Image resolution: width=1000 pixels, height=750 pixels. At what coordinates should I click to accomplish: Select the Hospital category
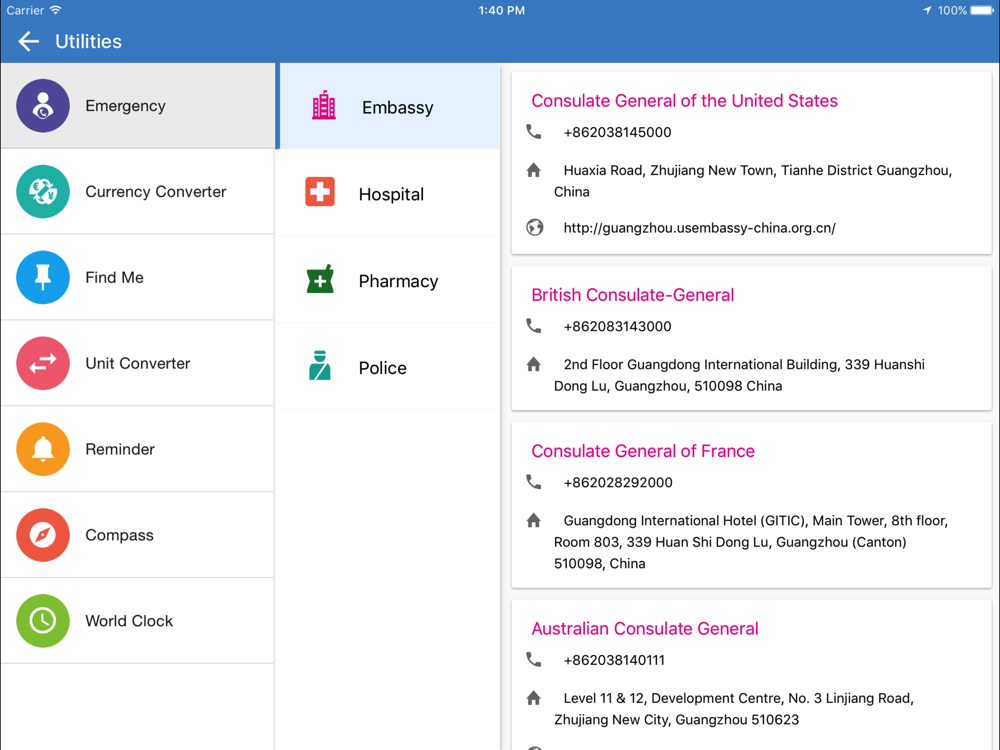(x=388, y=193)
